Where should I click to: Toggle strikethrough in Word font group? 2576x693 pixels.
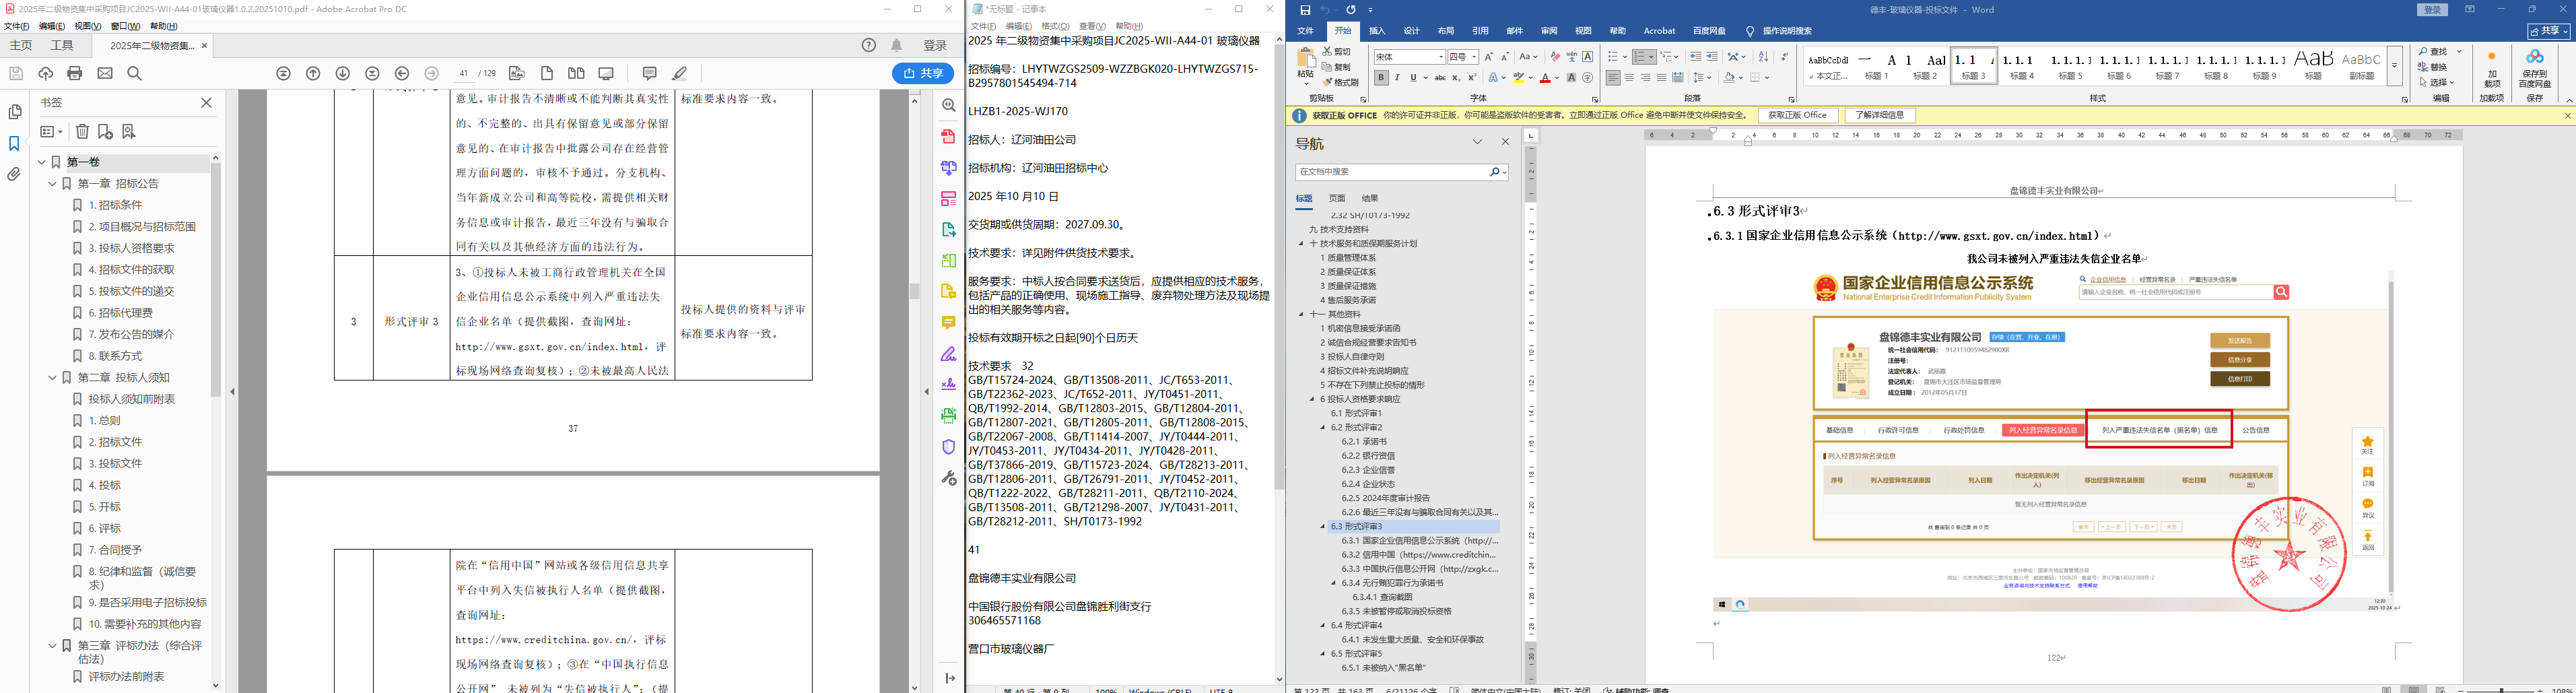tap(1440, 78)
